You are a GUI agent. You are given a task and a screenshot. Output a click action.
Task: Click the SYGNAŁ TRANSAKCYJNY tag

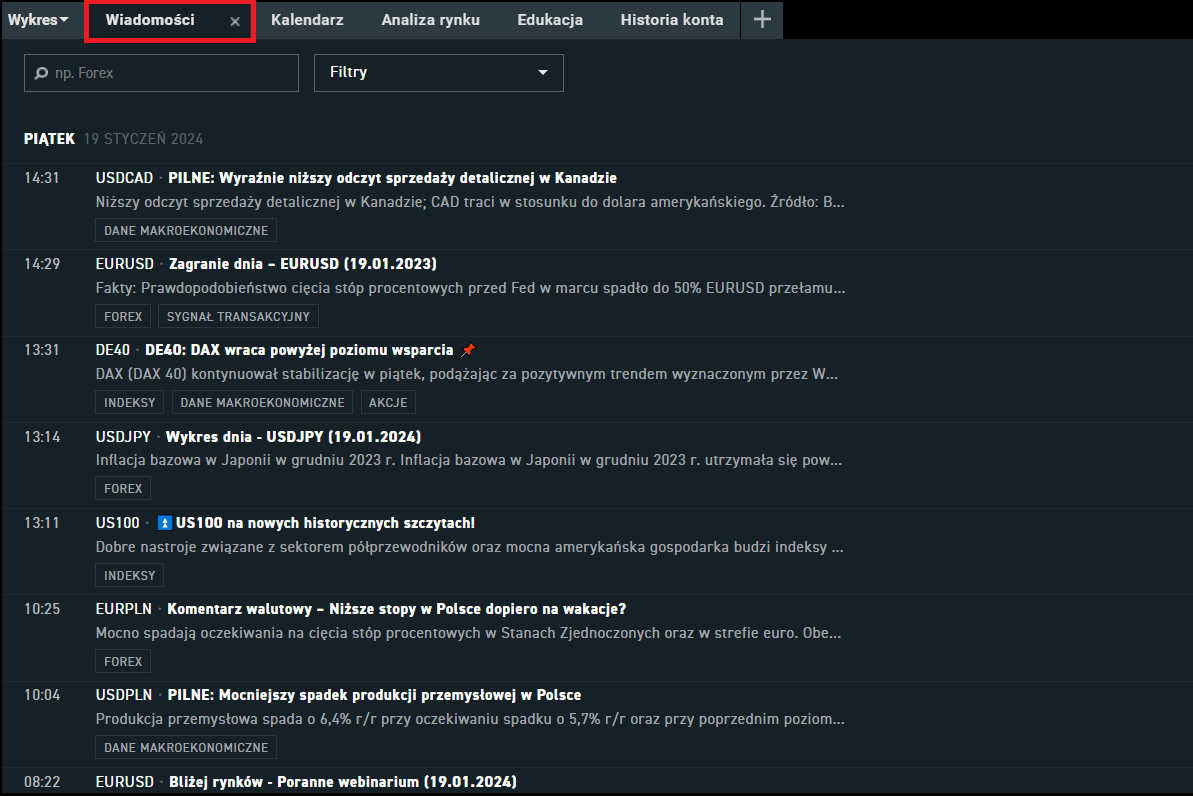pyautogui.click(x=238, y=316)
